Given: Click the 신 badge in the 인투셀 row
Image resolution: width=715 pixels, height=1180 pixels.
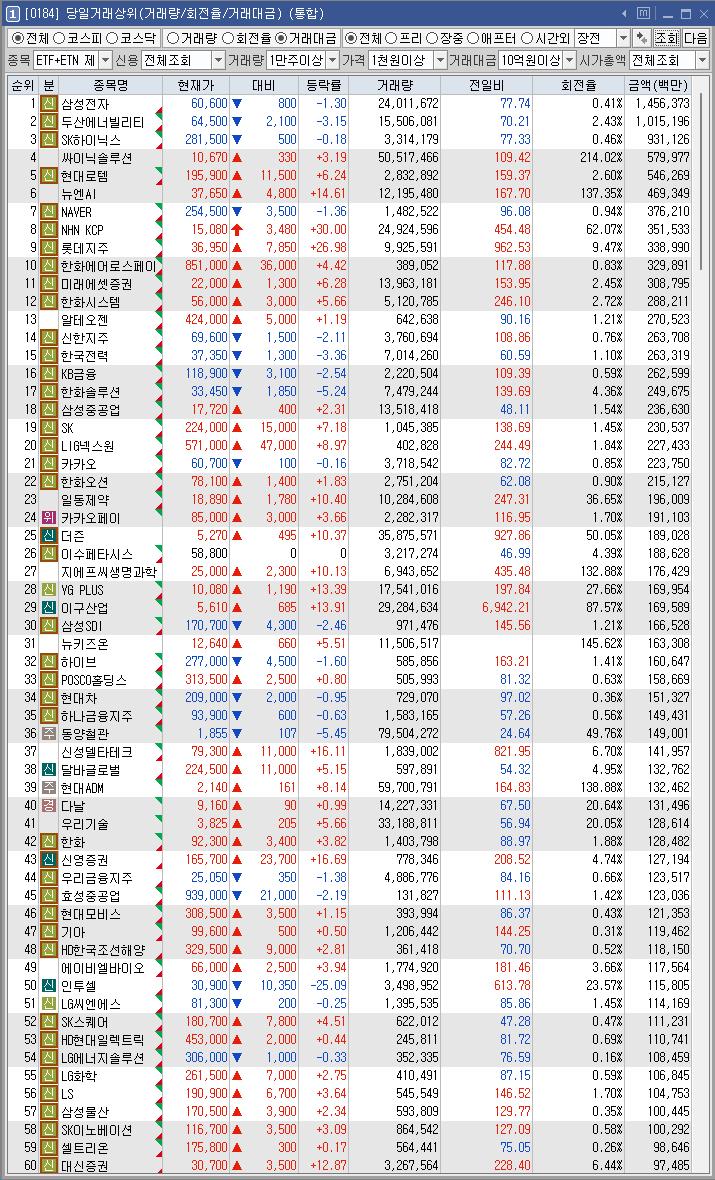Looking at the screenshot, I should point(48,986).
